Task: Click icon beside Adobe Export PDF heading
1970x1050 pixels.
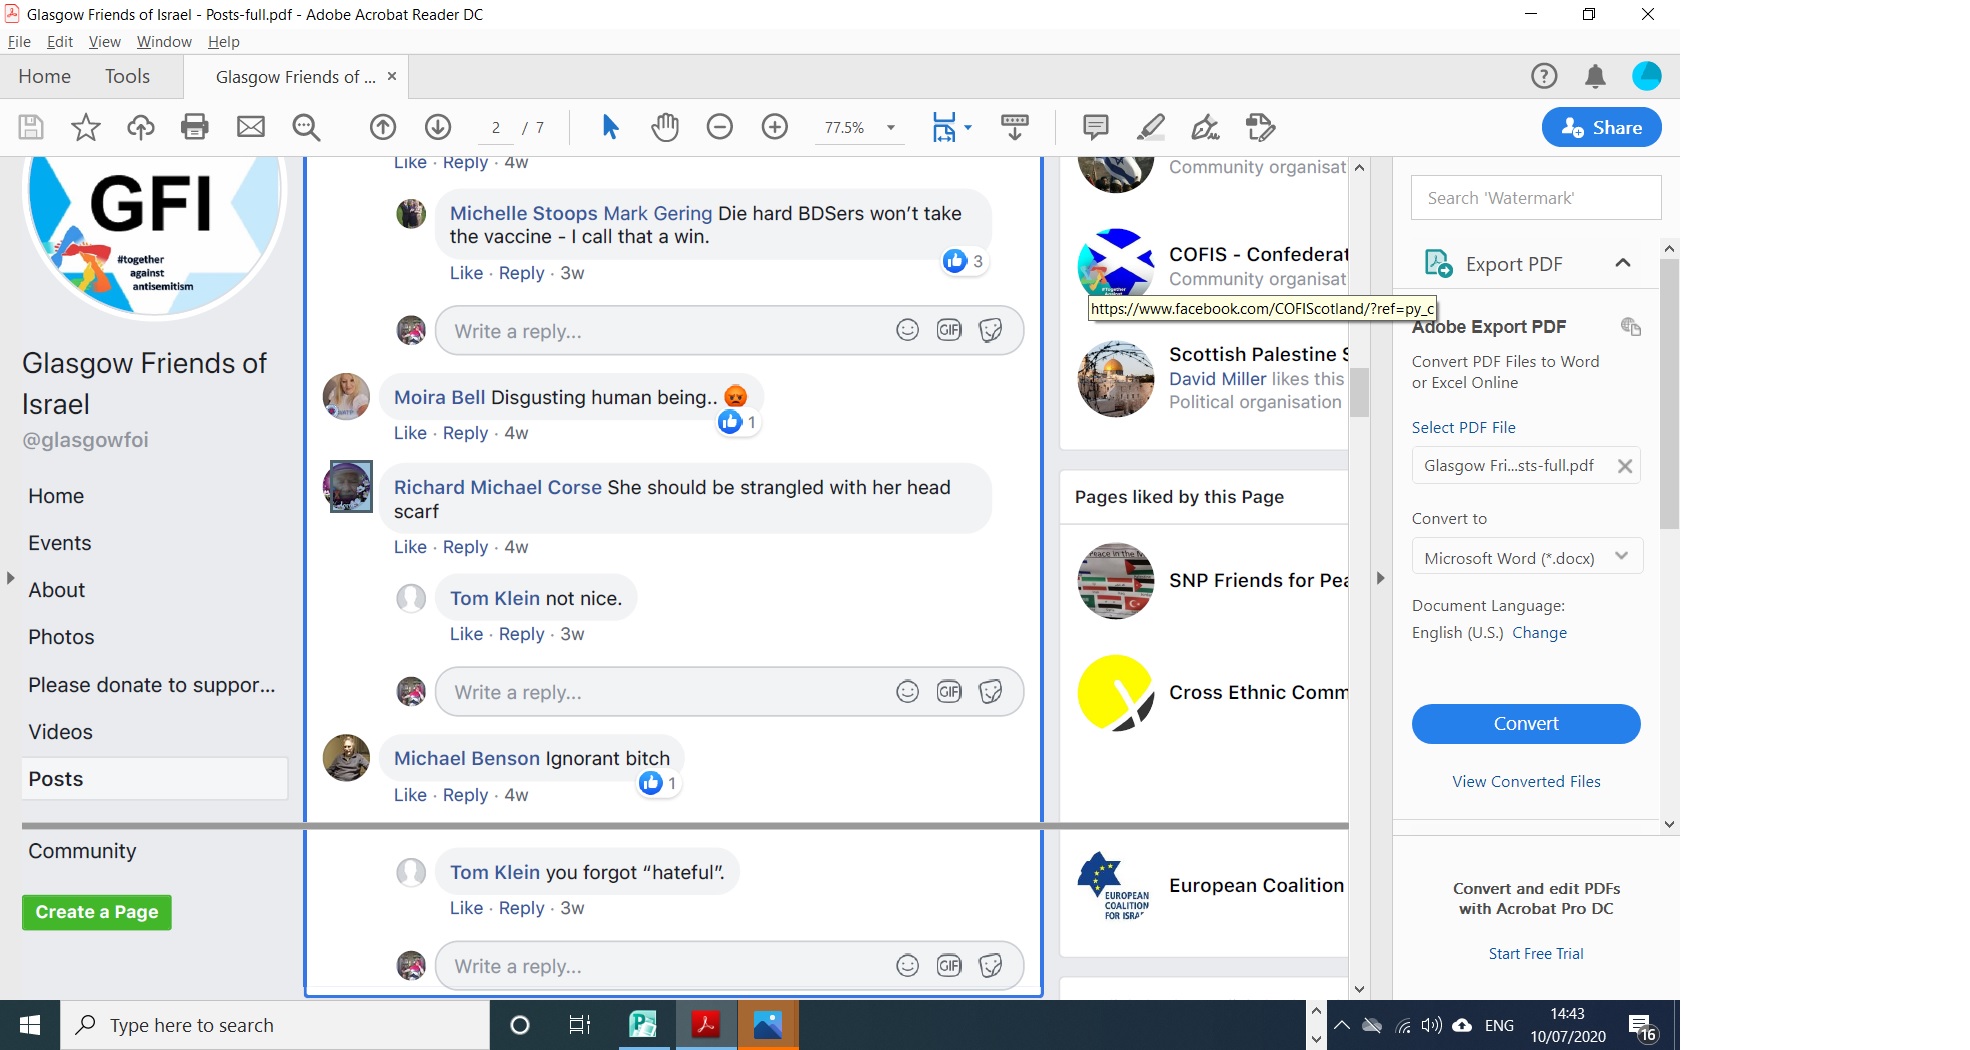Action: tap(1631, 327)
